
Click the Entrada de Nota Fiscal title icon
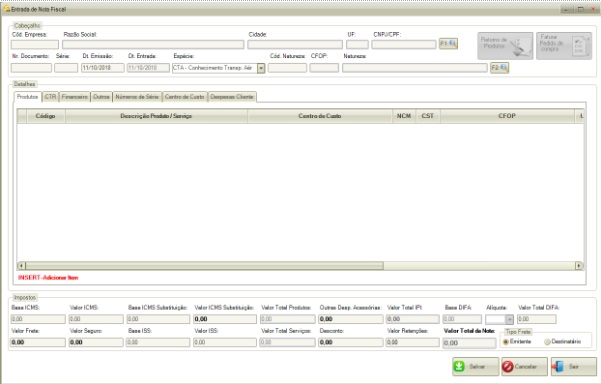tap(7, 9)
